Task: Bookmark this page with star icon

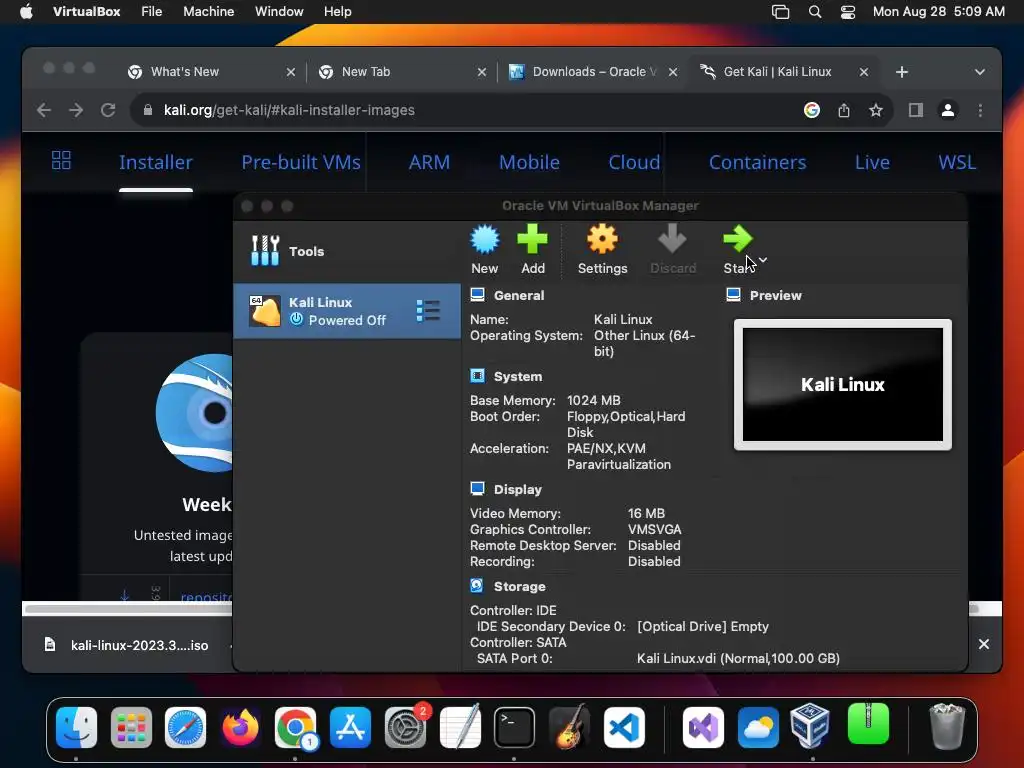Action: click(x=876, y=110)
